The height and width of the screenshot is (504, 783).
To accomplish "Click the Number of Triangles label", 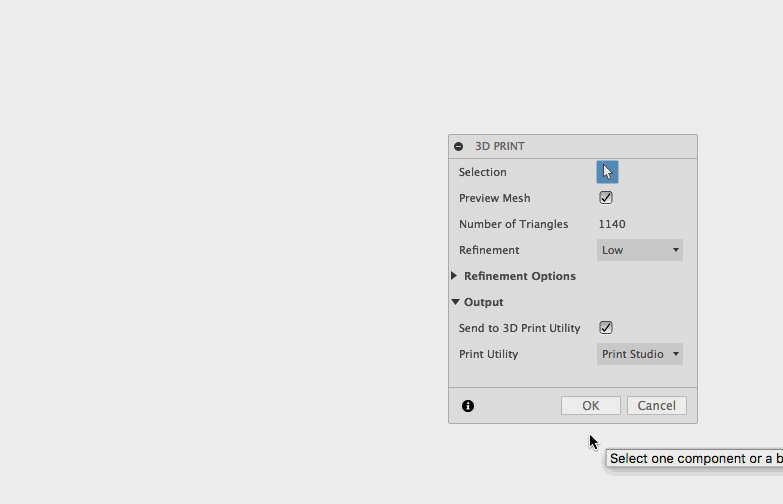I will (x=513, y=224).
